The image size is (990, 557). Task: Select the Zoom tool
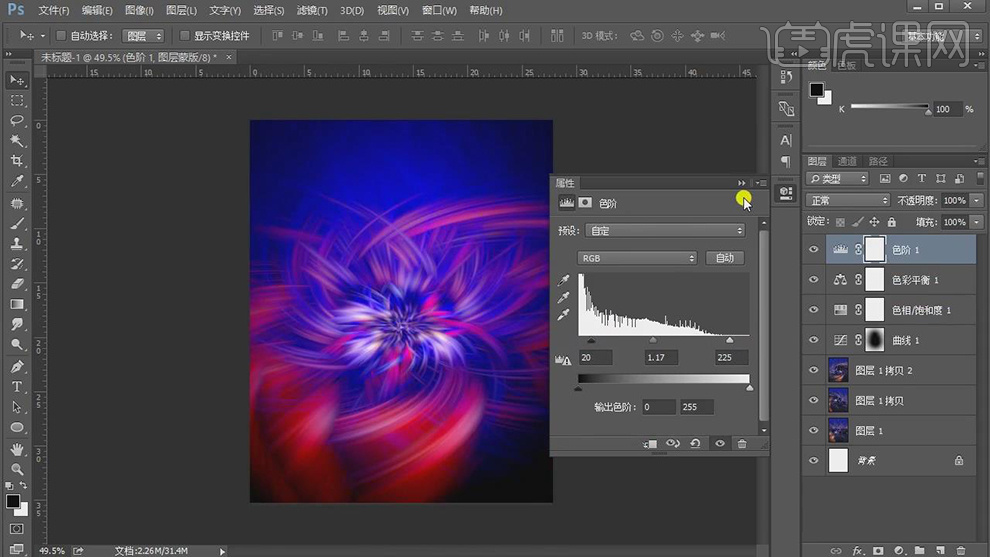pos(17,469)
